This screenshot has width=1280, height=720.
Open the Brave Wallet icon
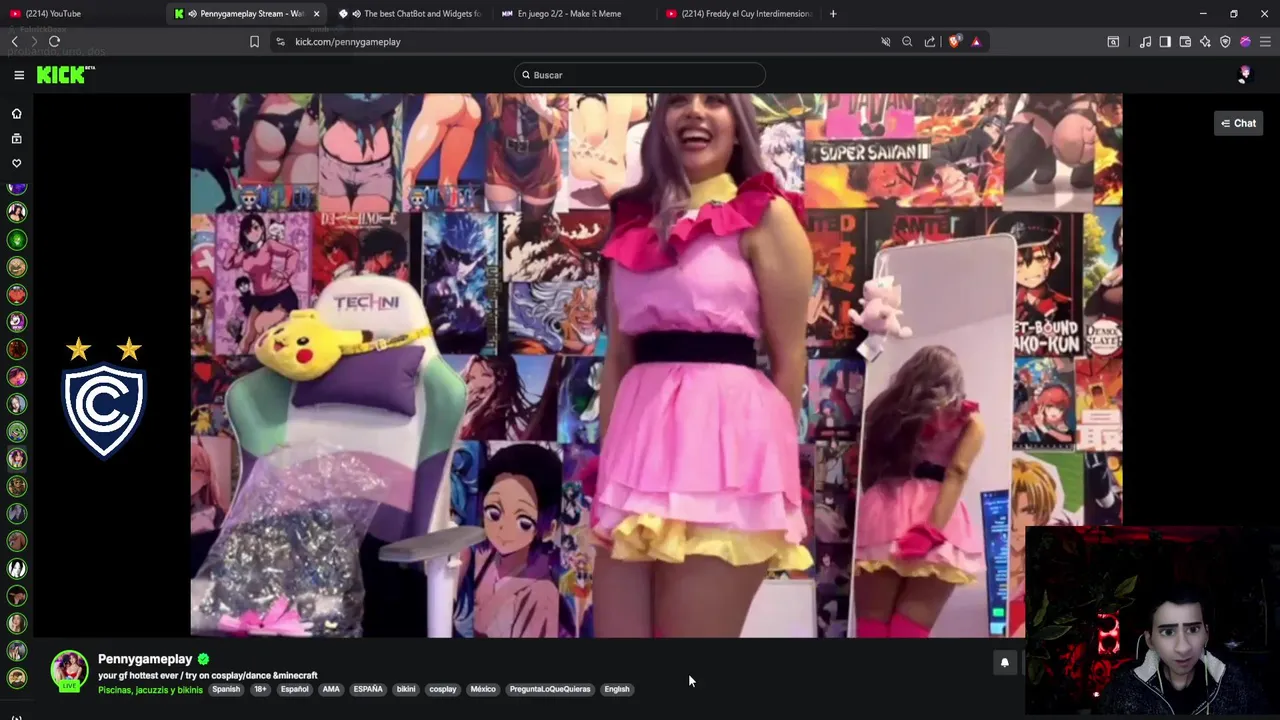tap(1185, 42)
